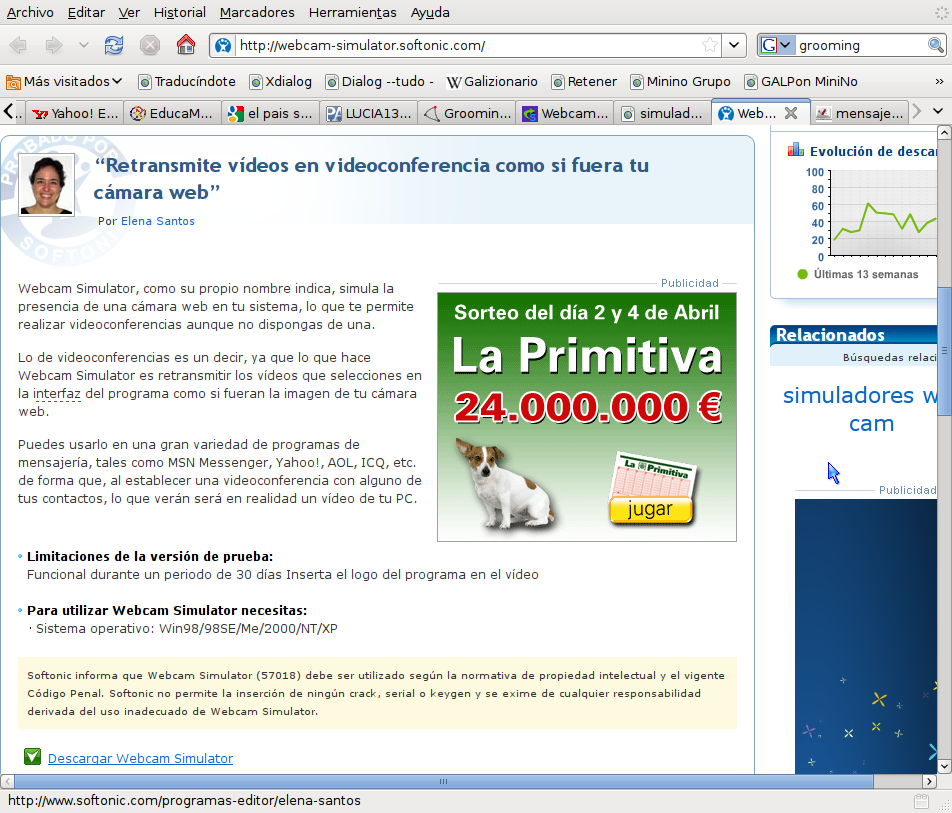Open the Editar menu
Image resolution: width=952 pixels, height=813 pixels.
coord(86,12)
